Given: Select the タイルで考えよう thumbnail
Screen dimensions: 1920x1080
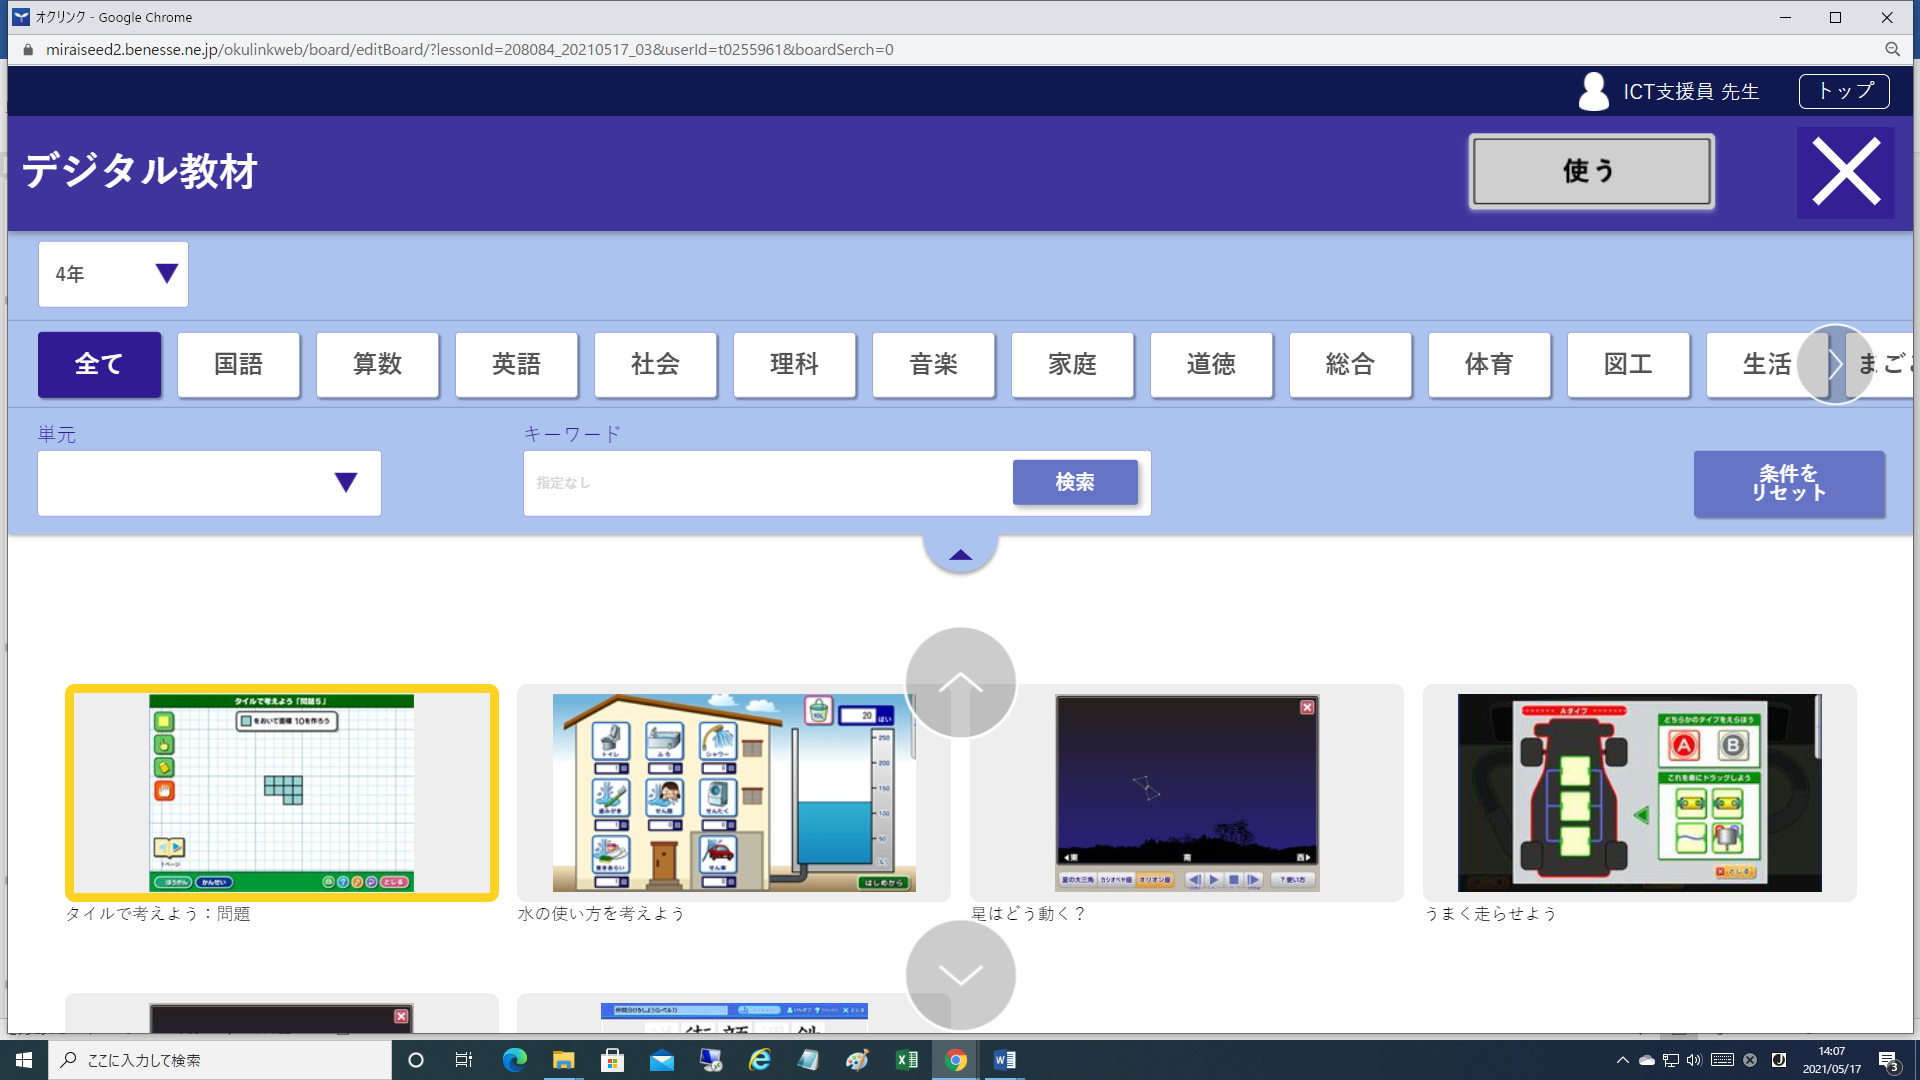Looking at the screenshot, I should (281, 792).
